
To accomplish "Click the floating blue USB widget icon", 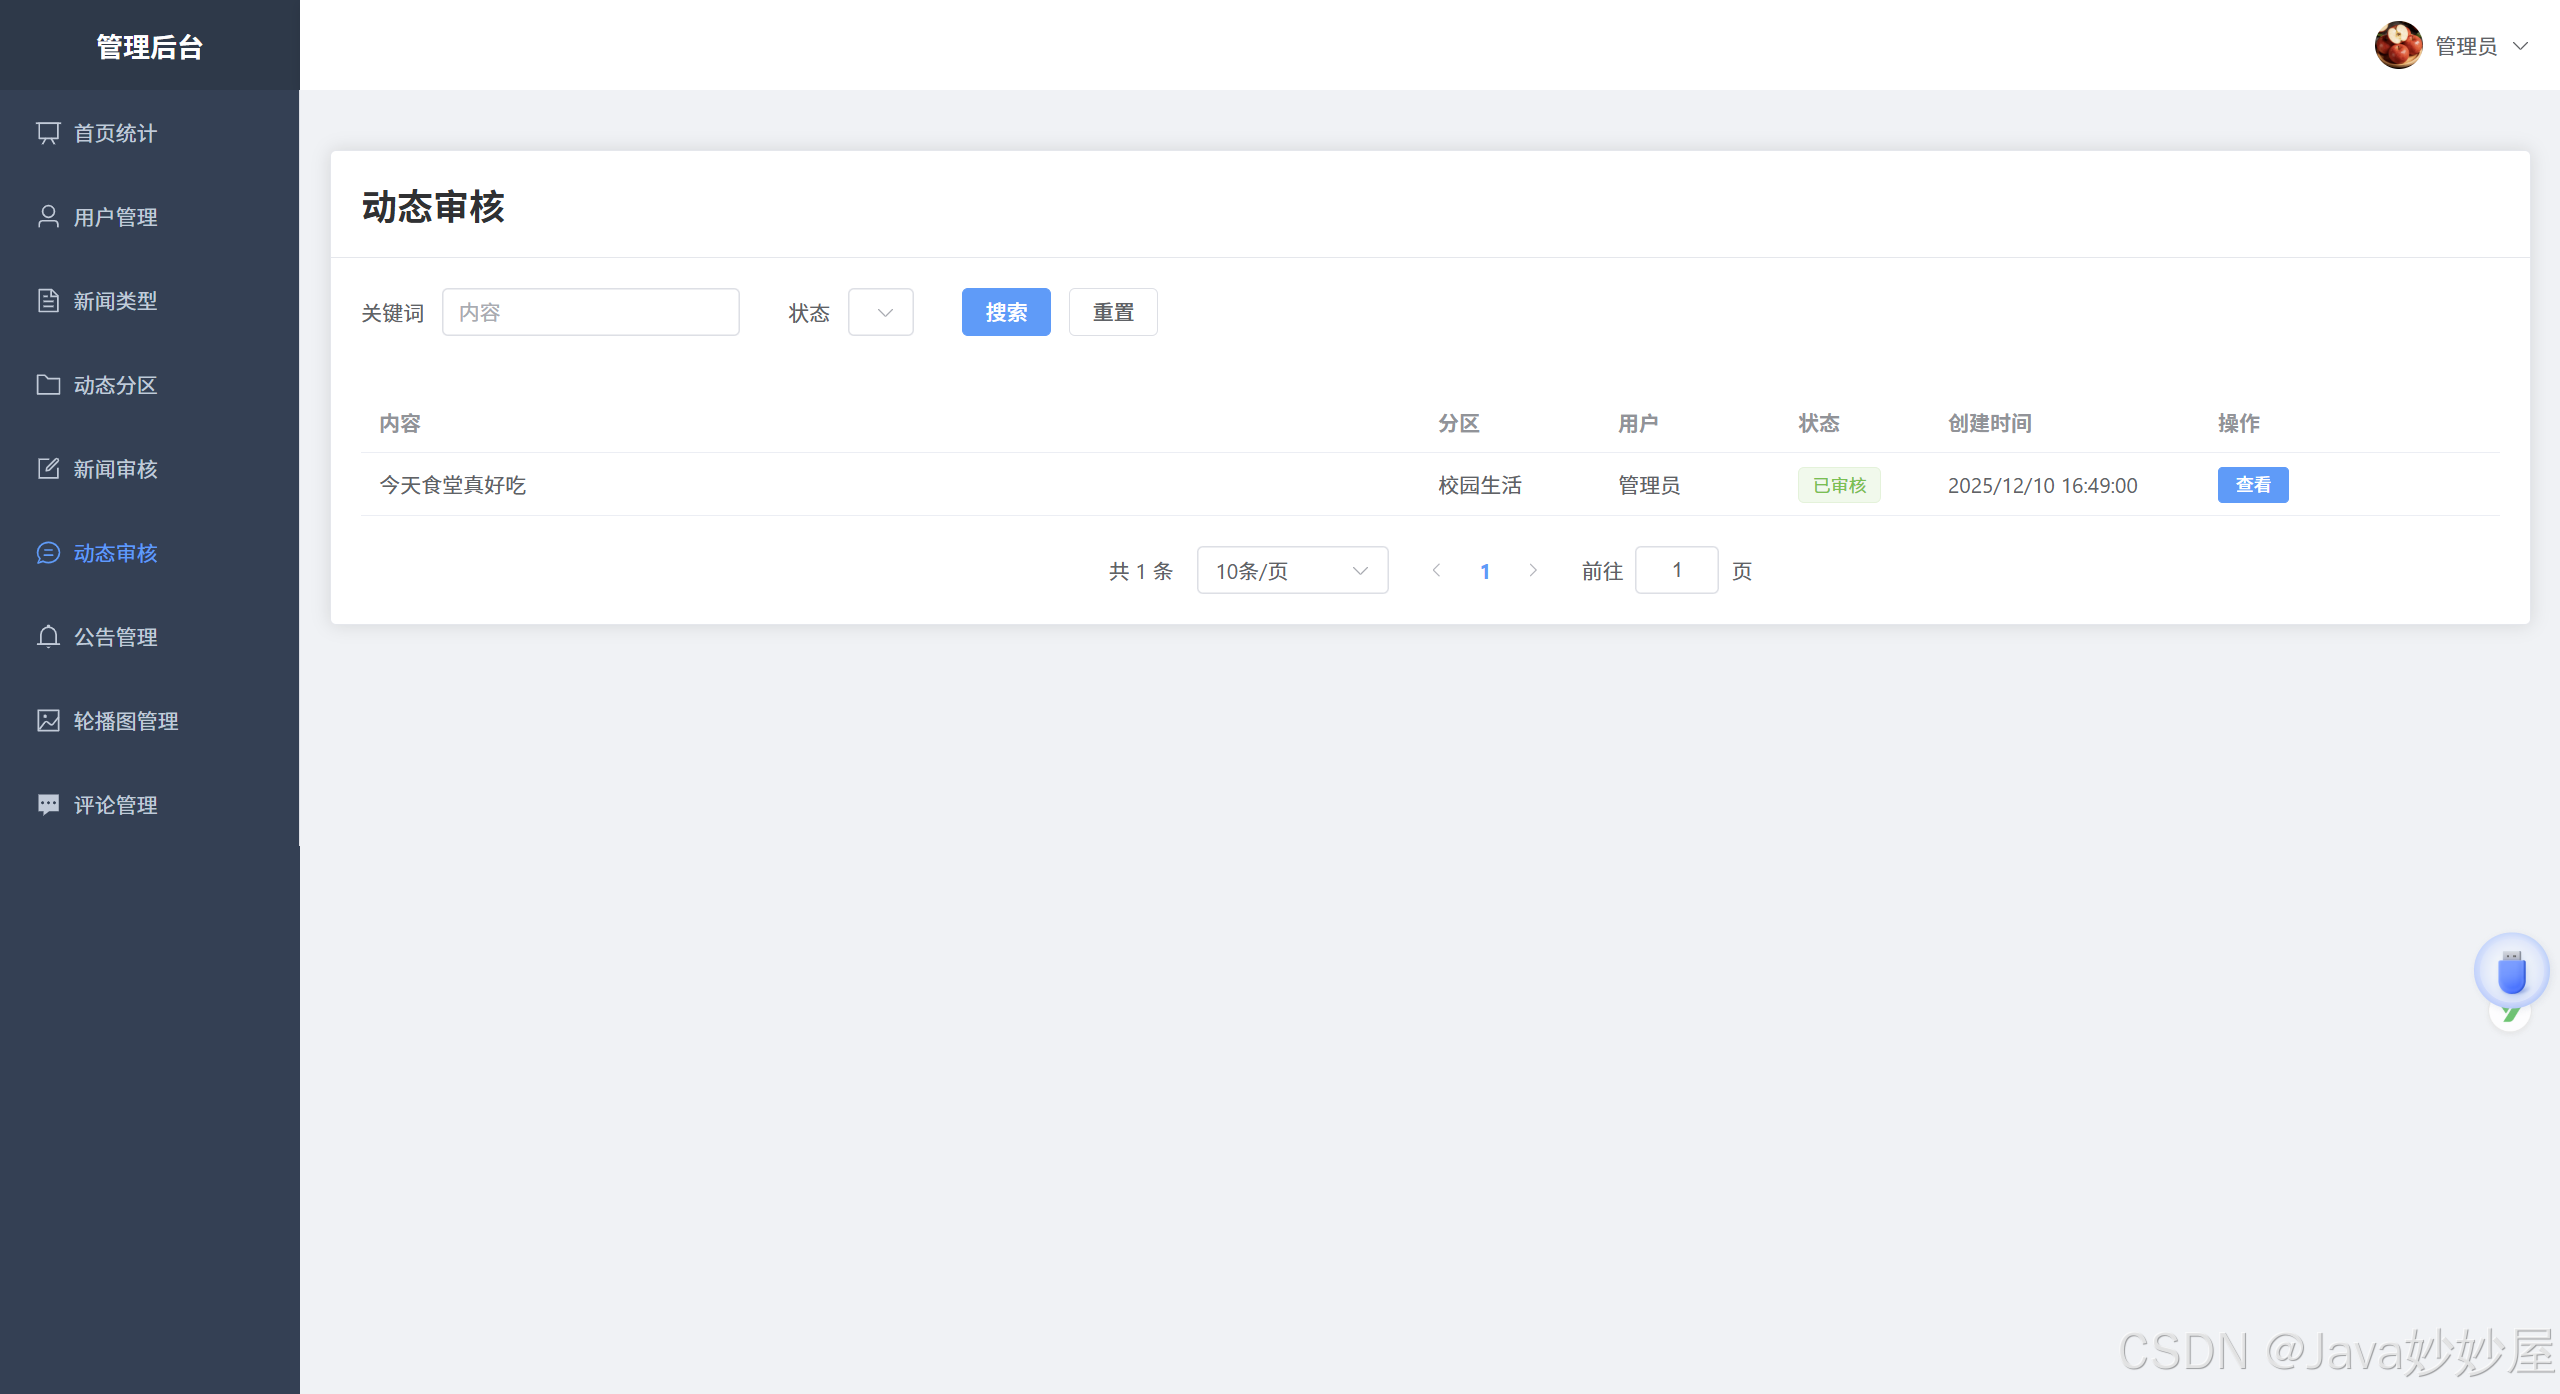I will [x=2511, y=971].
